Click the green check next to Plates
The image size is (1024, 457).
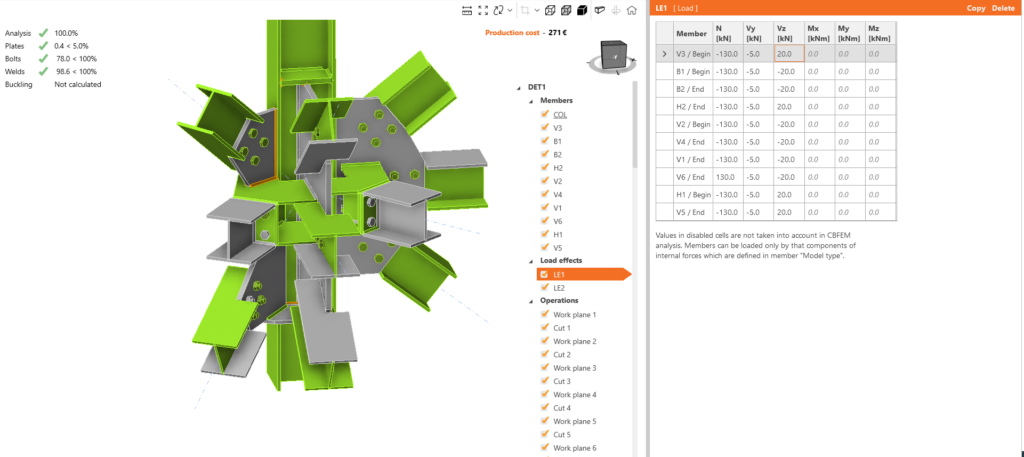43,46
